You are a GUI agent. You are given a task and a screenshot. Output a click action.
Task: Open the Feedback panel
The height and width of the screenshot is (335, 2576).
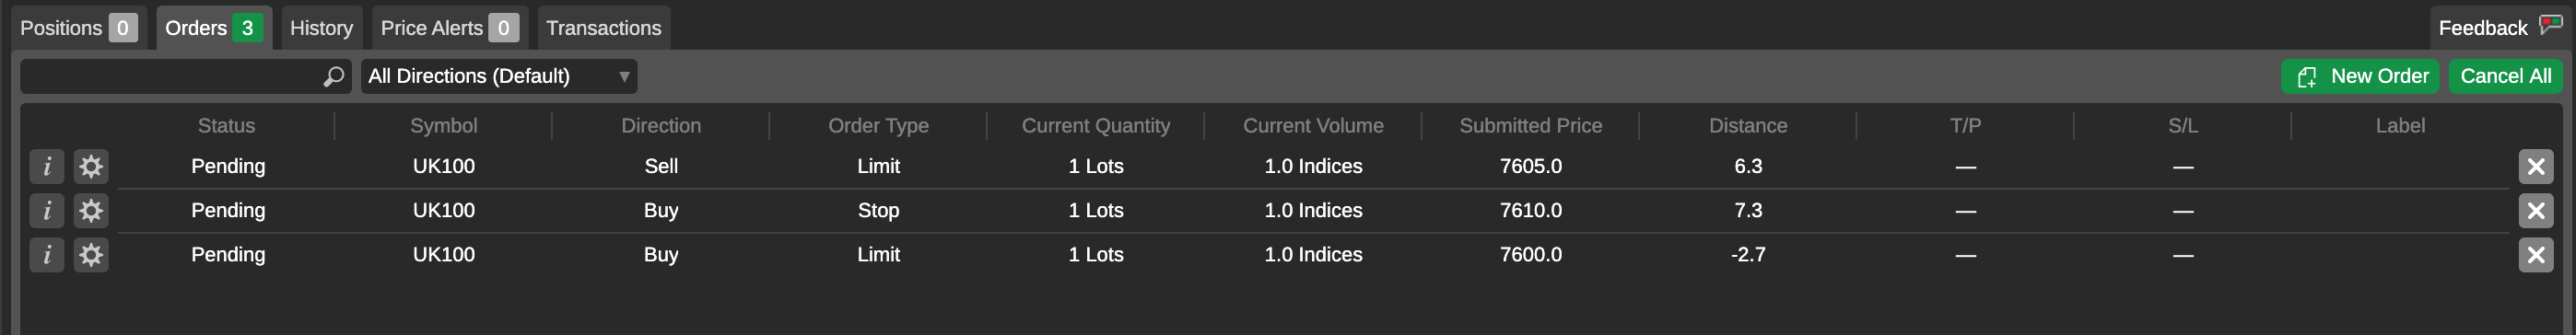coord(2498,28)
